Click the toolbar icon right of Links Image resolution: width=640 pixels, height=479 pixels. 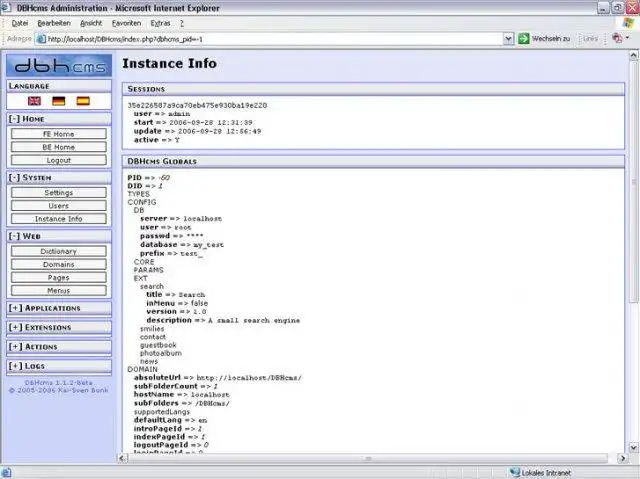pos(617,38)
